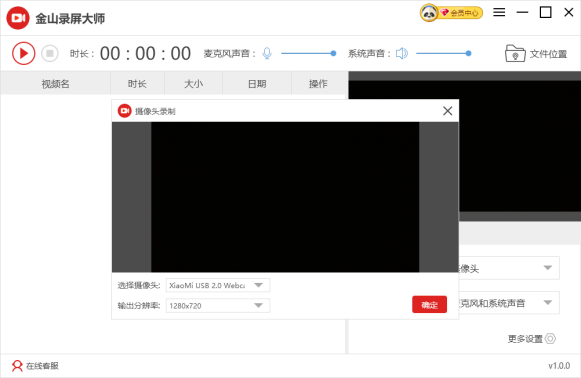Screen dimensions: 581x378
Task: Click the 00 : 00 : 00 duration timer
Action: (145, 53)
